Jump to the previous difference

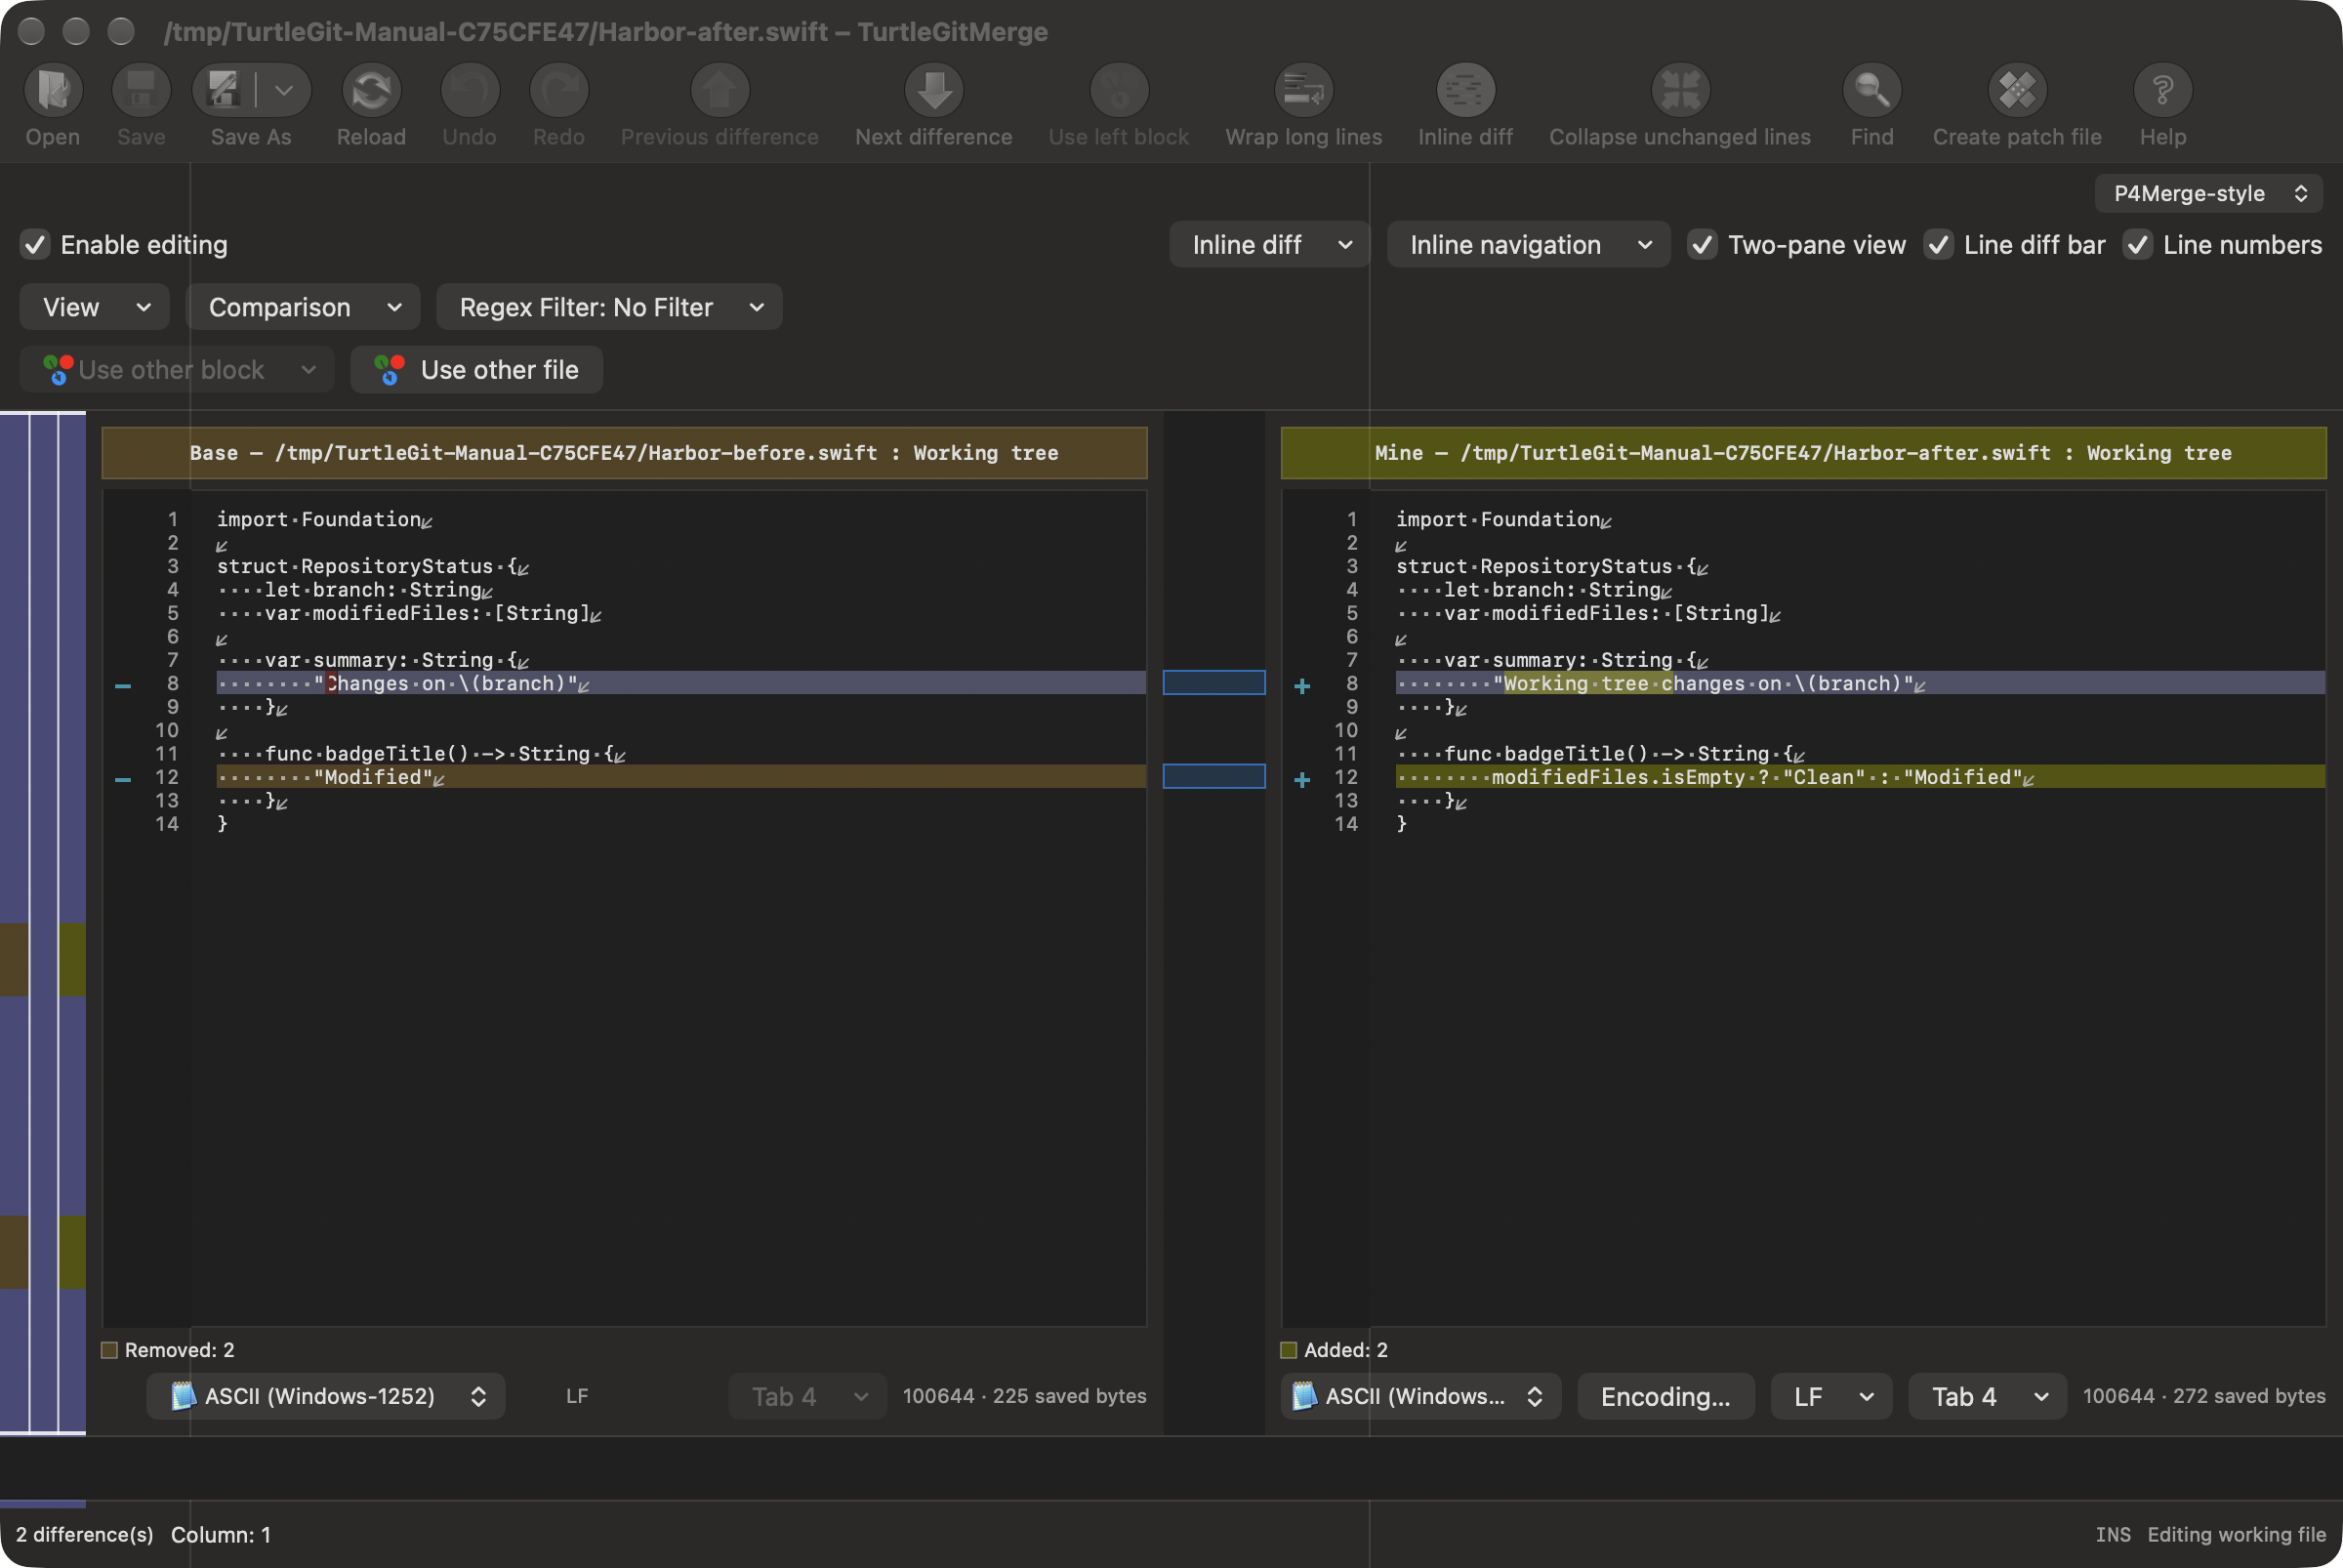720,90
